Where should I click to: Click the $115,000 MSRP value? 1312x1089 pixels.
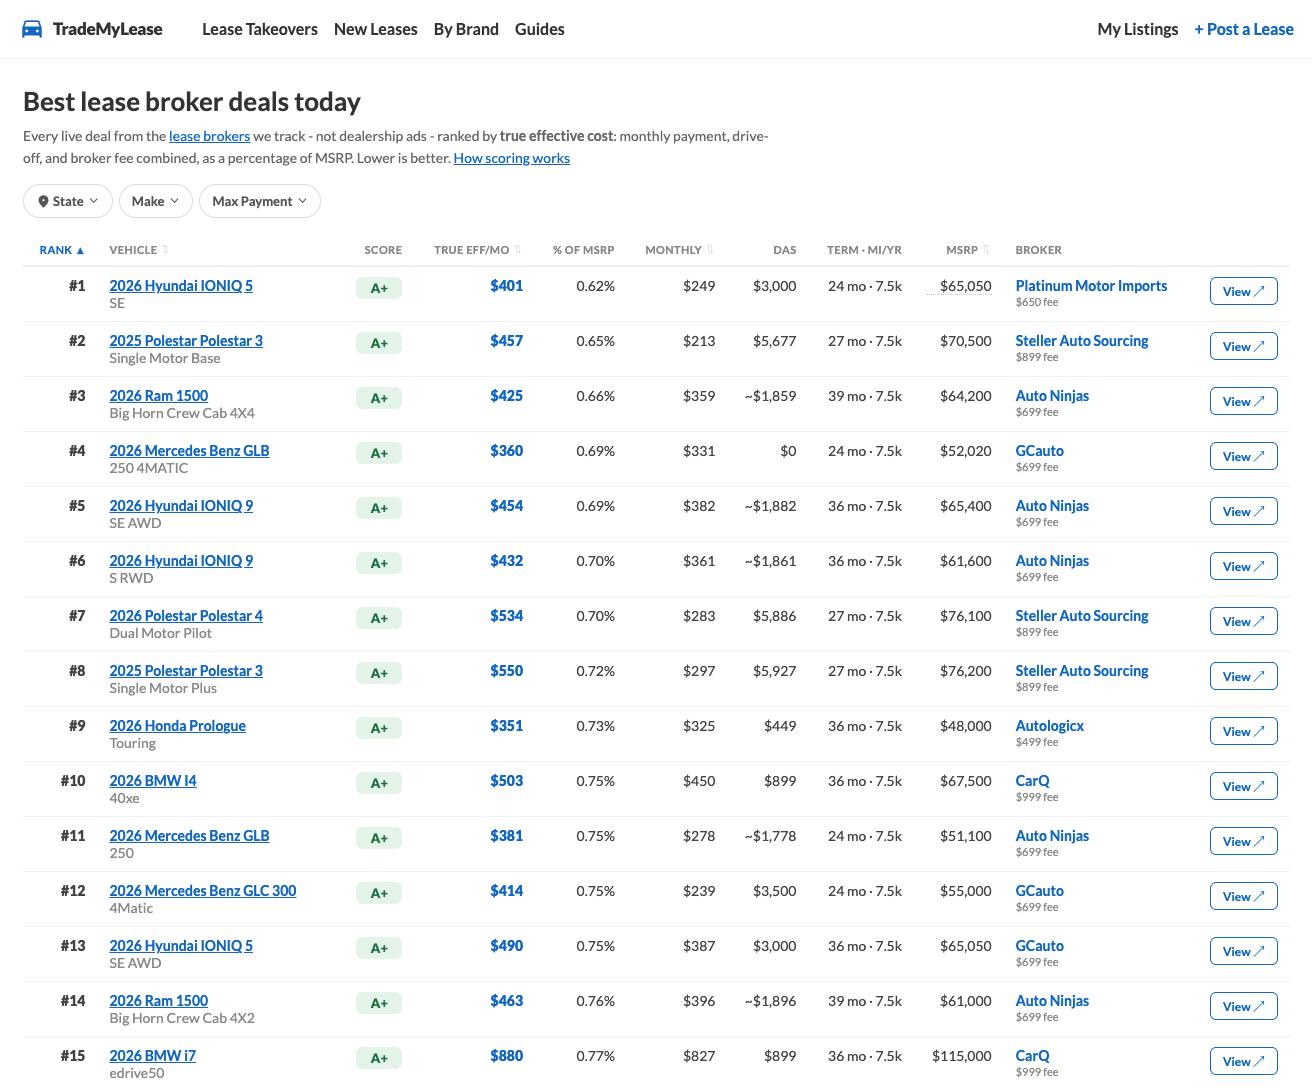click(962, 1056)
